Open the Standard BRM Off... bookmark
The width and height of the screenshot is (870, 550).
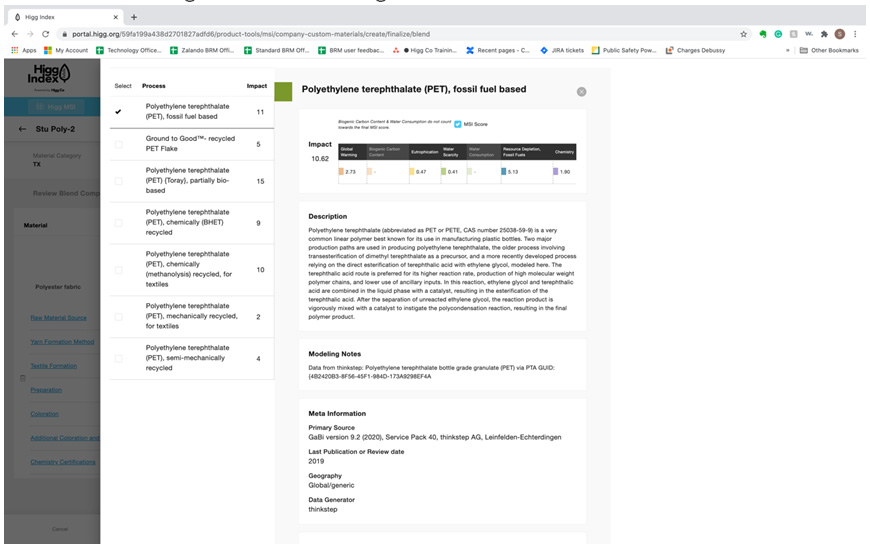coord(276,50)
